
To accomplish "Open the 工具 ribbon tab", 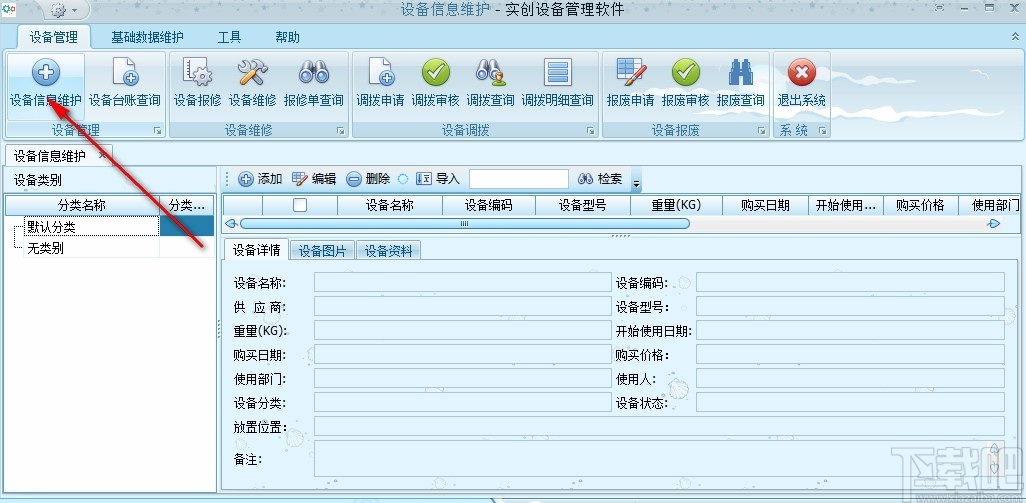I will pyautogui.click(x=230, y=37).
